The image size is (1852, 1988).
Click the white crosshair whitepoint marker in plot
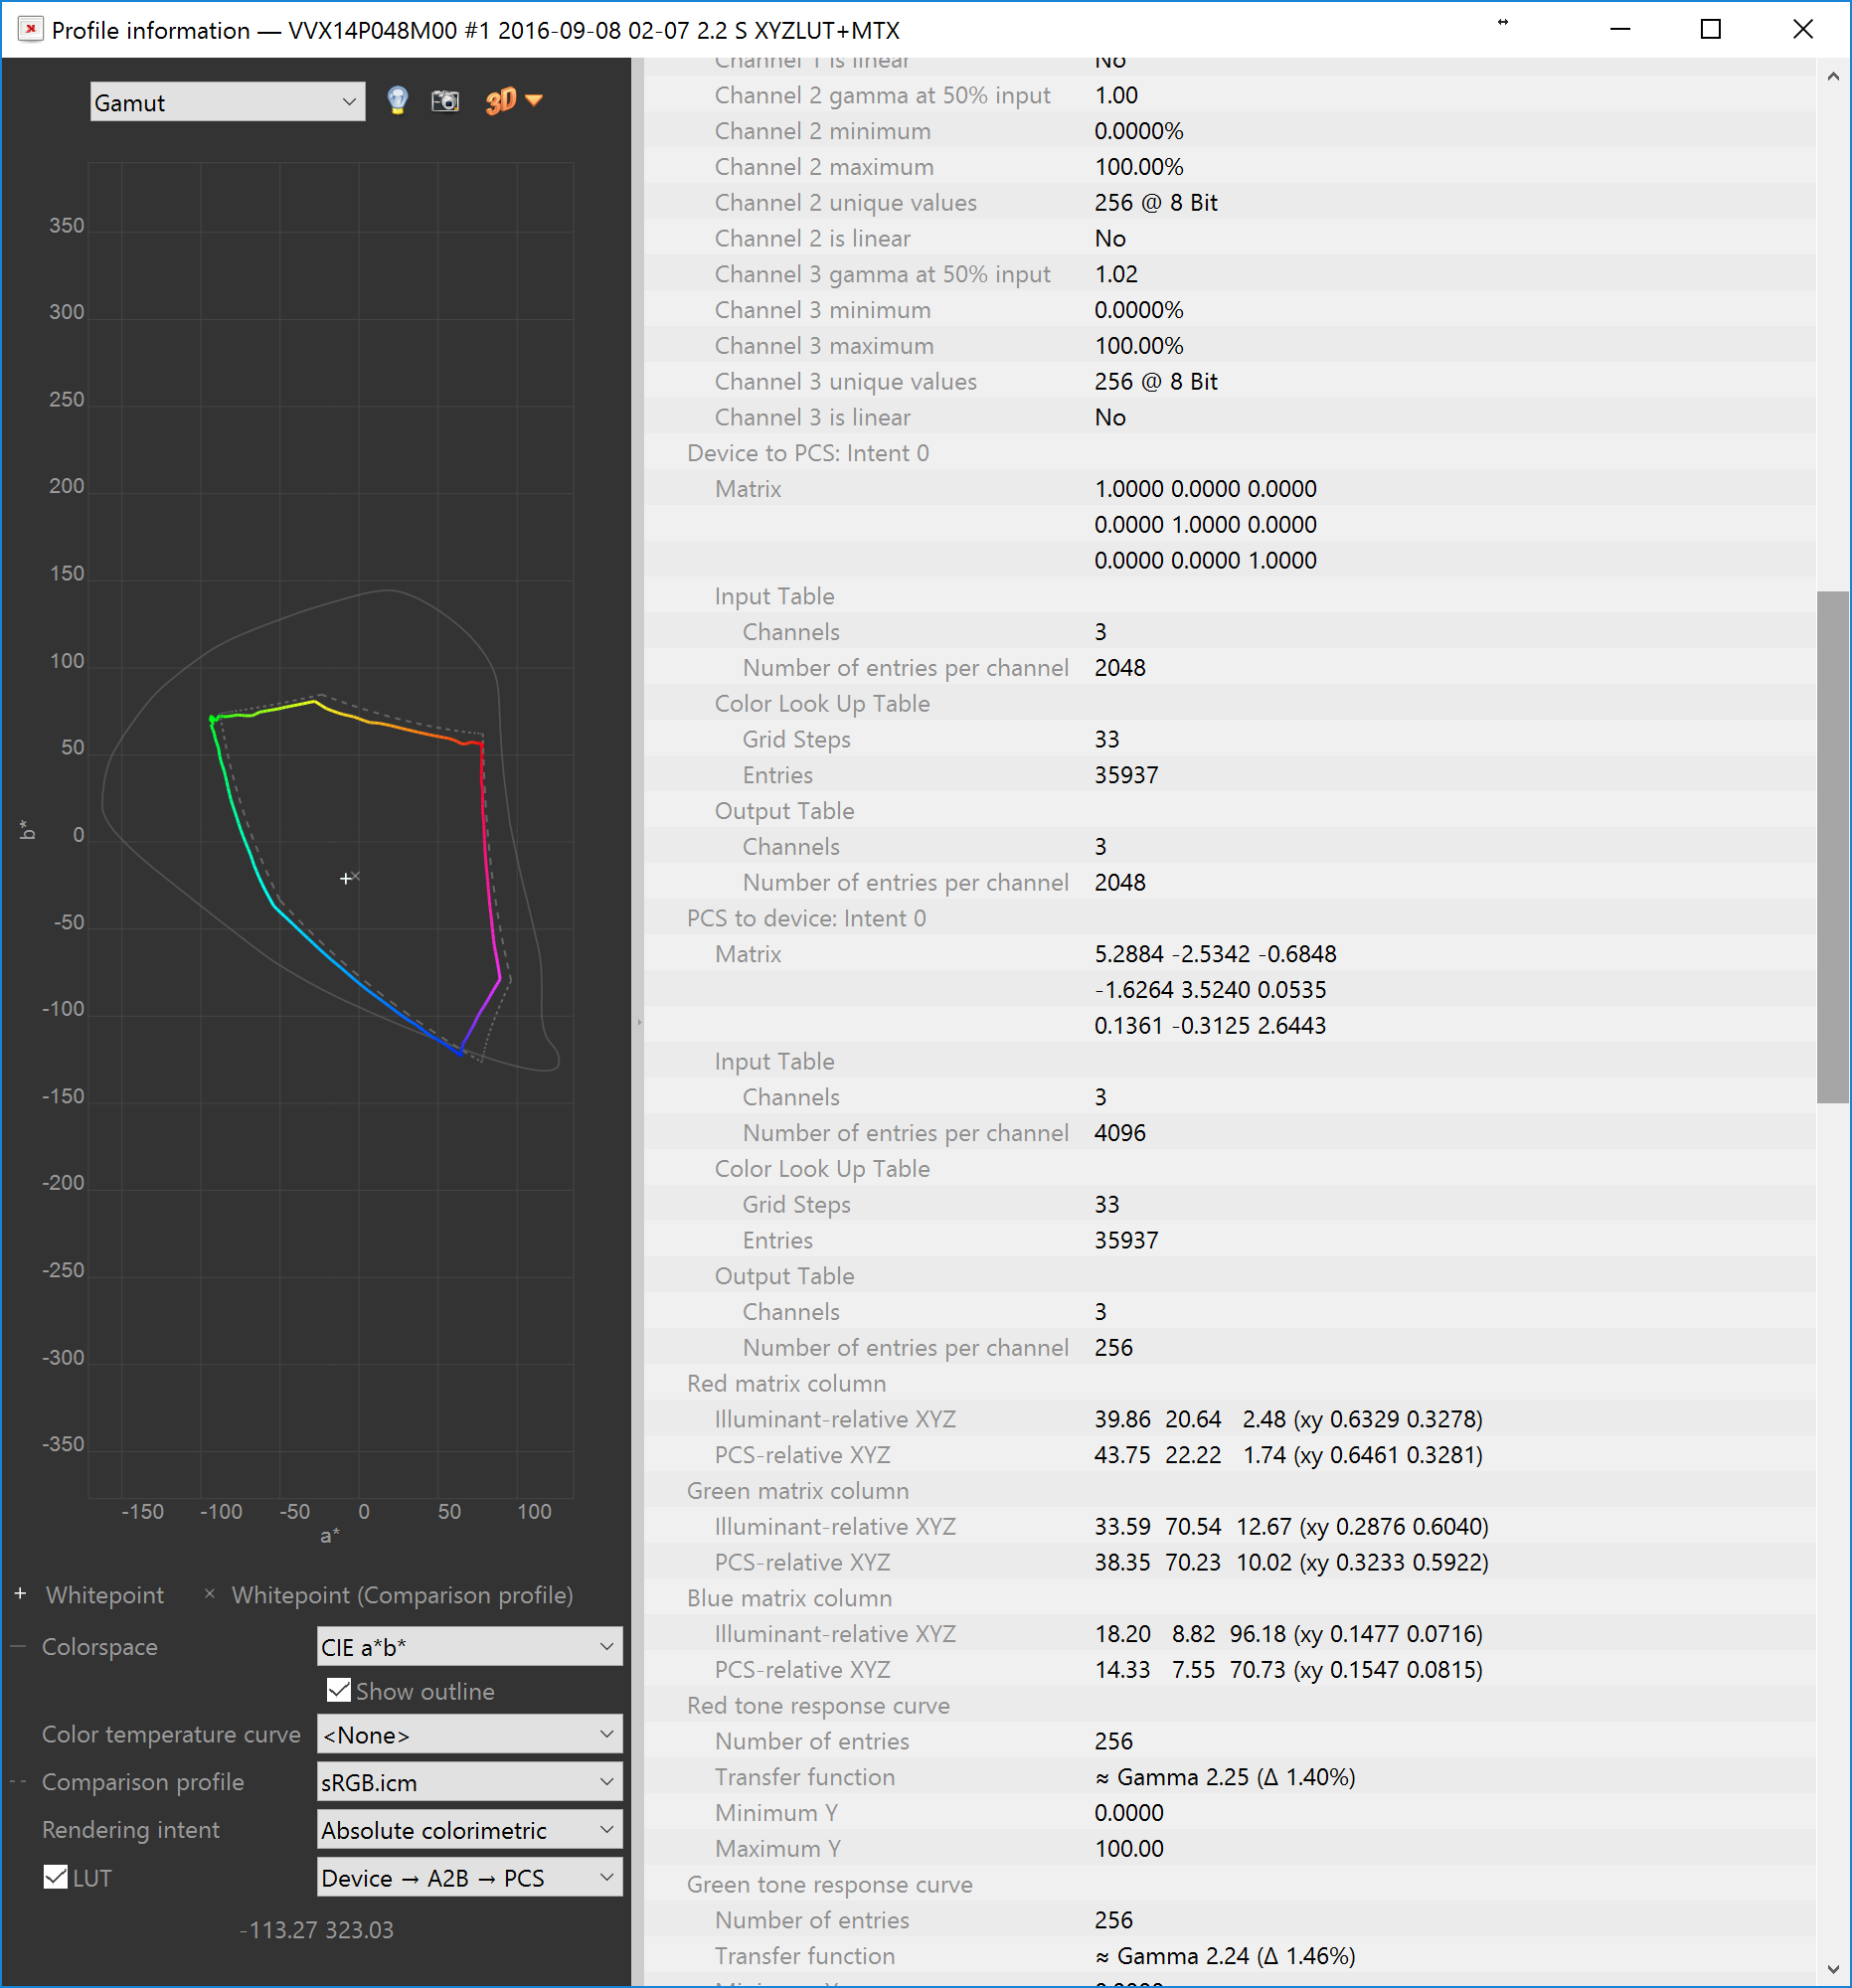click(x=345, y=878)
